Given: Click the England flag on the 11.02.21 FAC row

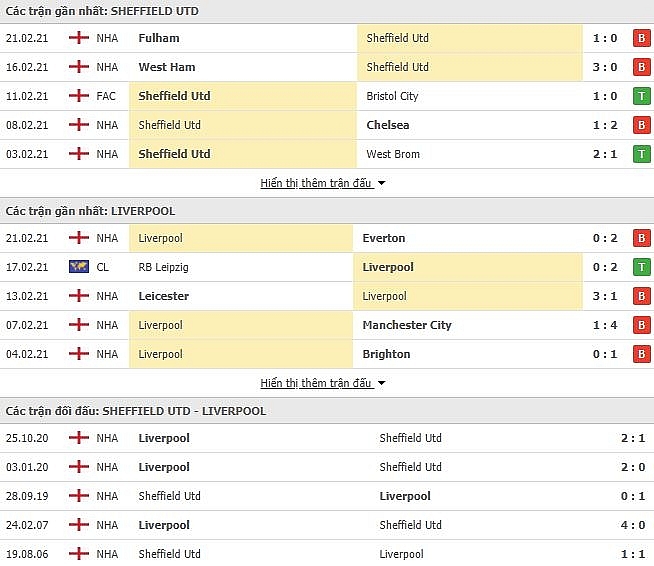Looking at the screenshot, I should [79, 96].
